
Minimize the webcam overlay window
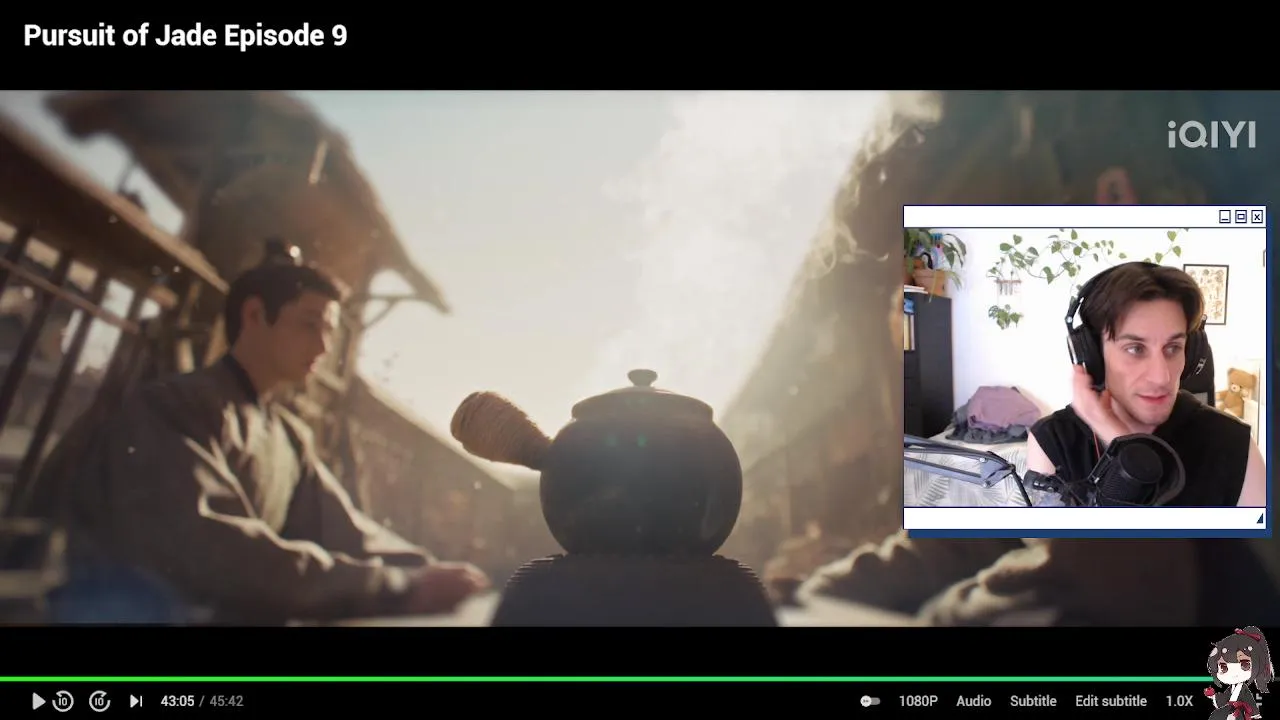tap(1224, 217)
